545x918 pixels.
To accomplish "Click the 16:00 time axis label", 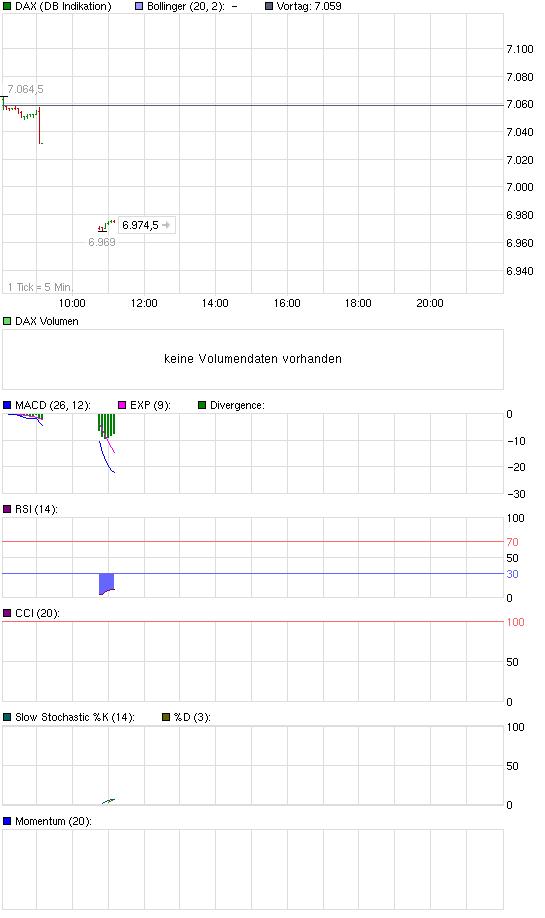I will pyautogui.click(x=287, y=303).
